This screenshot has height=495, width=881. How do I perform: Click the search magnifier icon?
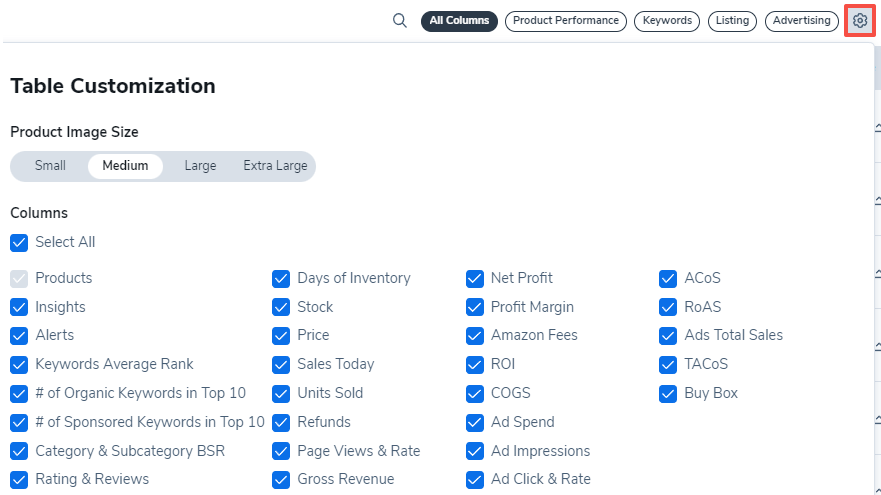400,21
